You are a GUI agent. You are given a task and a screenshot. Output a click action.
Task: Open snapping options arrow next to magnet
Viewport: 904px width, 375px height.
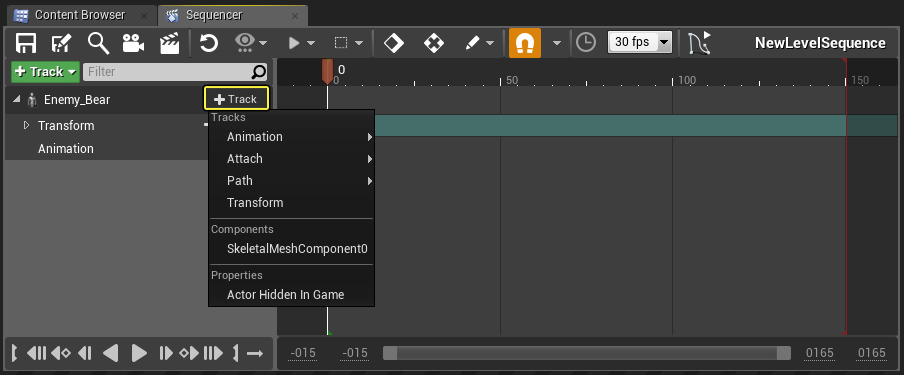click(557, 43)
